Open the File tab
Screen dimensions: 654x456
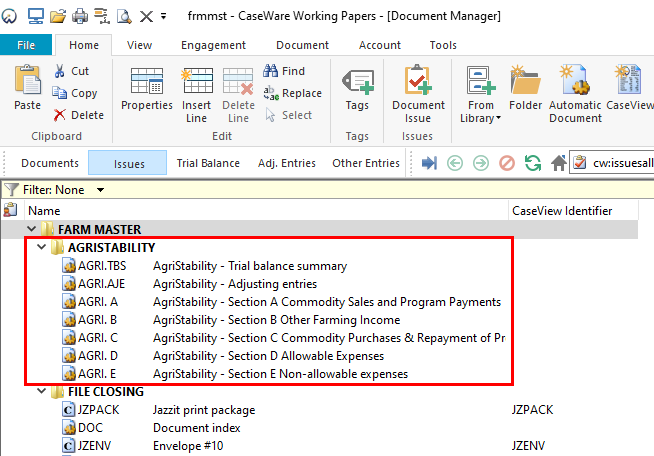click(26, 45)
